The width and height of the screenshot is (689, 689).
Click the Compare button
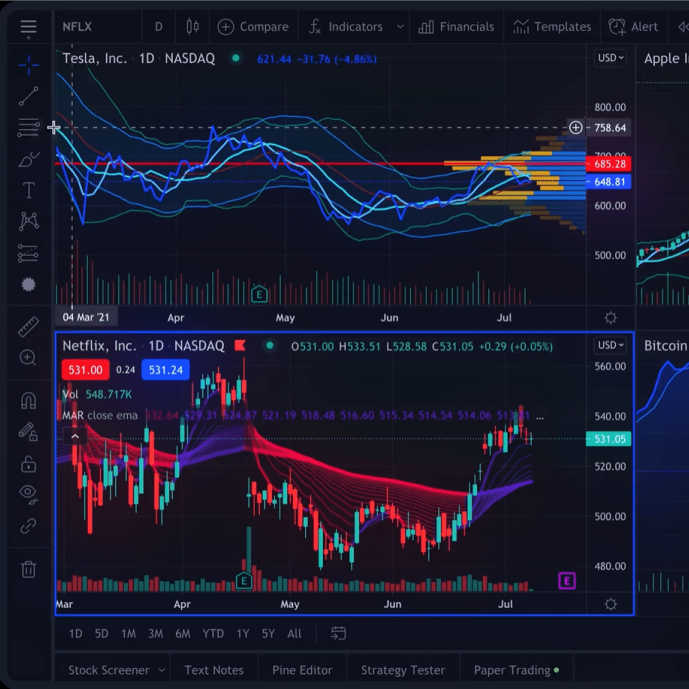253,27
